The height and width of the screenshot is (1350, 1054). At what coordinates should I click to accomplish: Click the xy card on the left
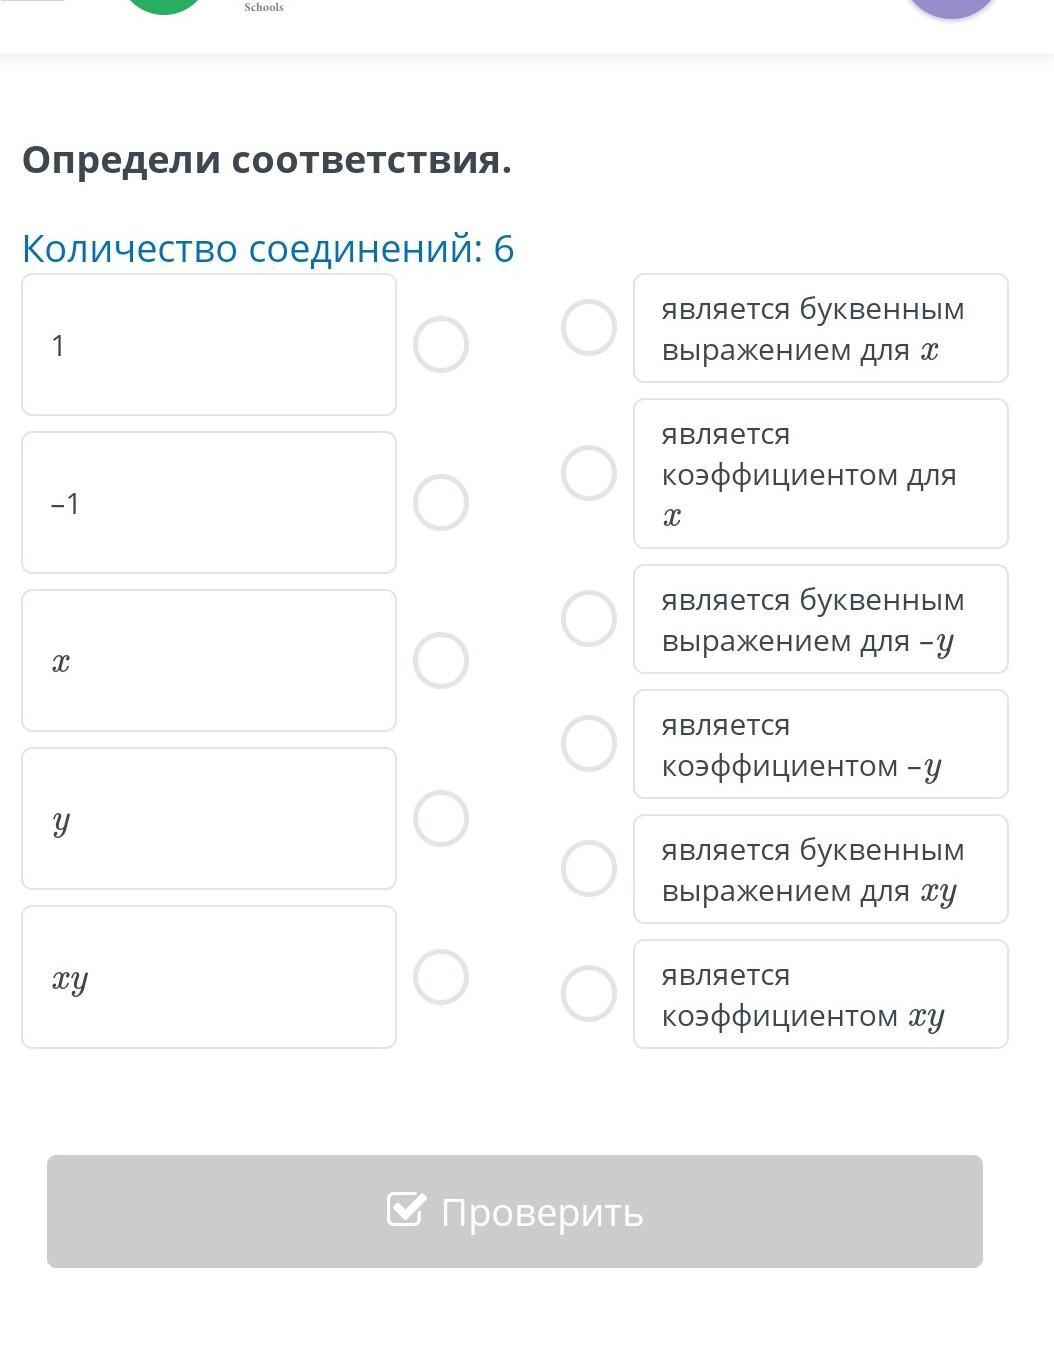pos(209,976)
